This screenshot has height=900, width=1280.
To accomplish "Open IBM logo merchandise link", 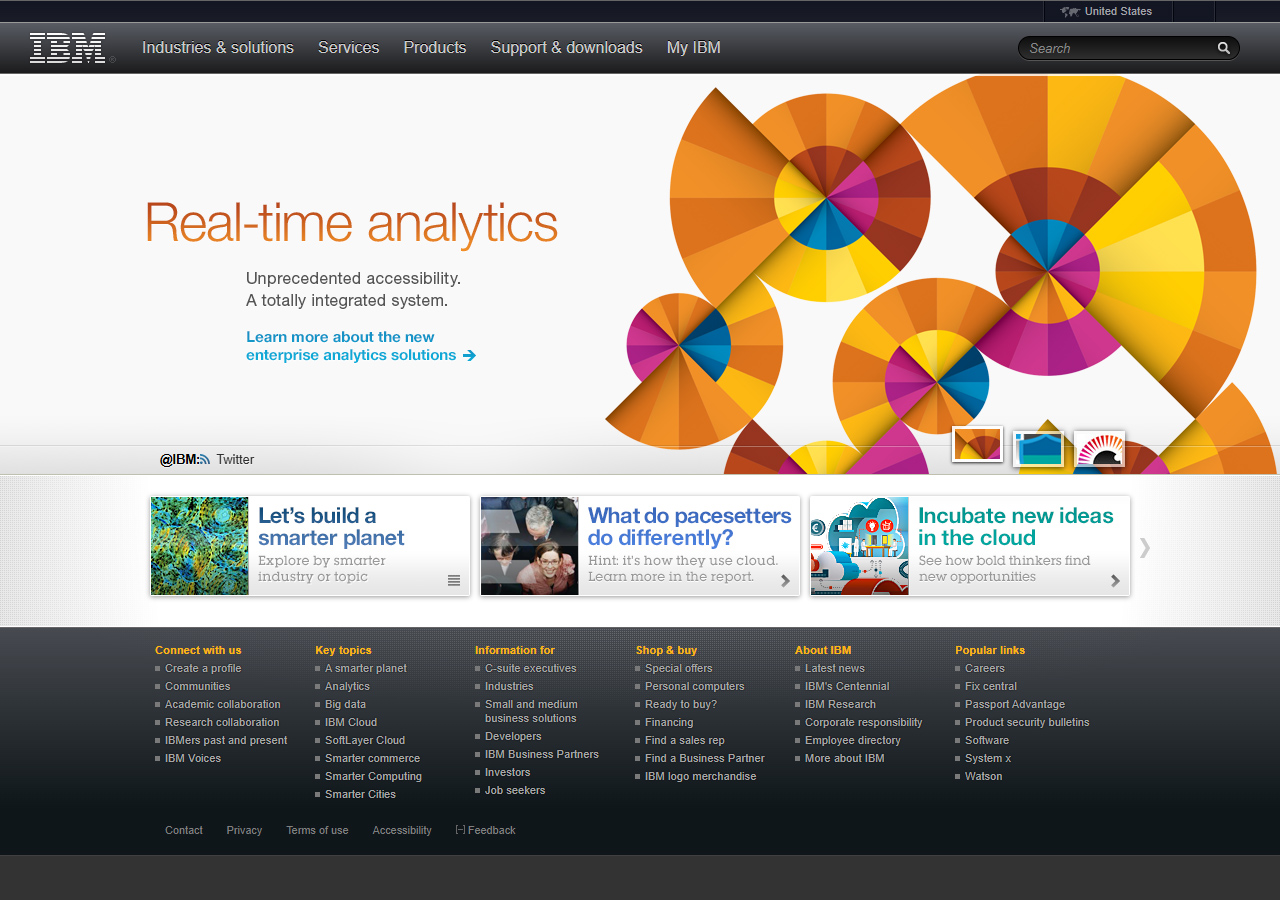I will pos(701,776).
